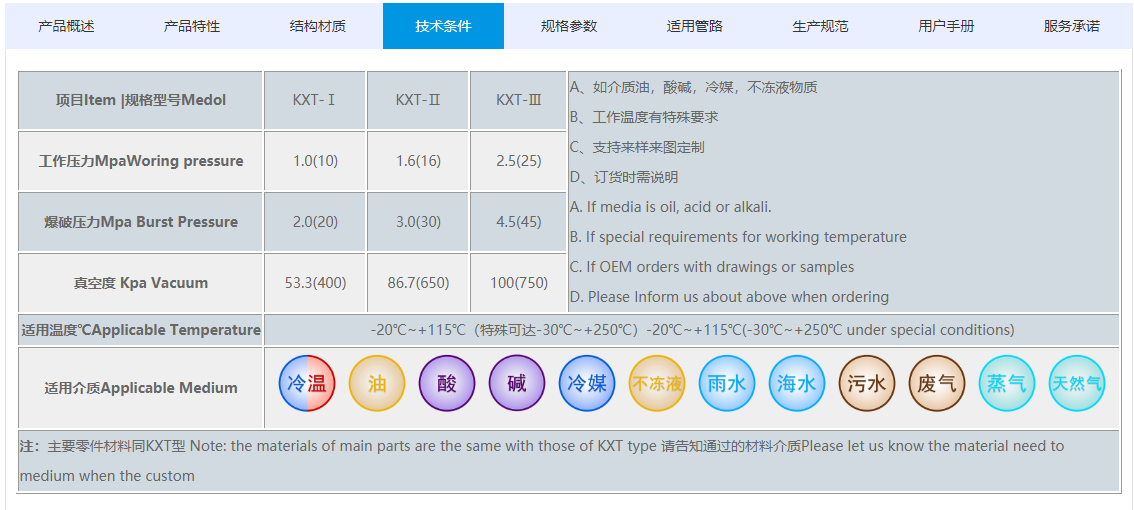Select the brown 污水 sewage icon
The width and height of the screenshot is (1134, 510).
tap(867, 383)
